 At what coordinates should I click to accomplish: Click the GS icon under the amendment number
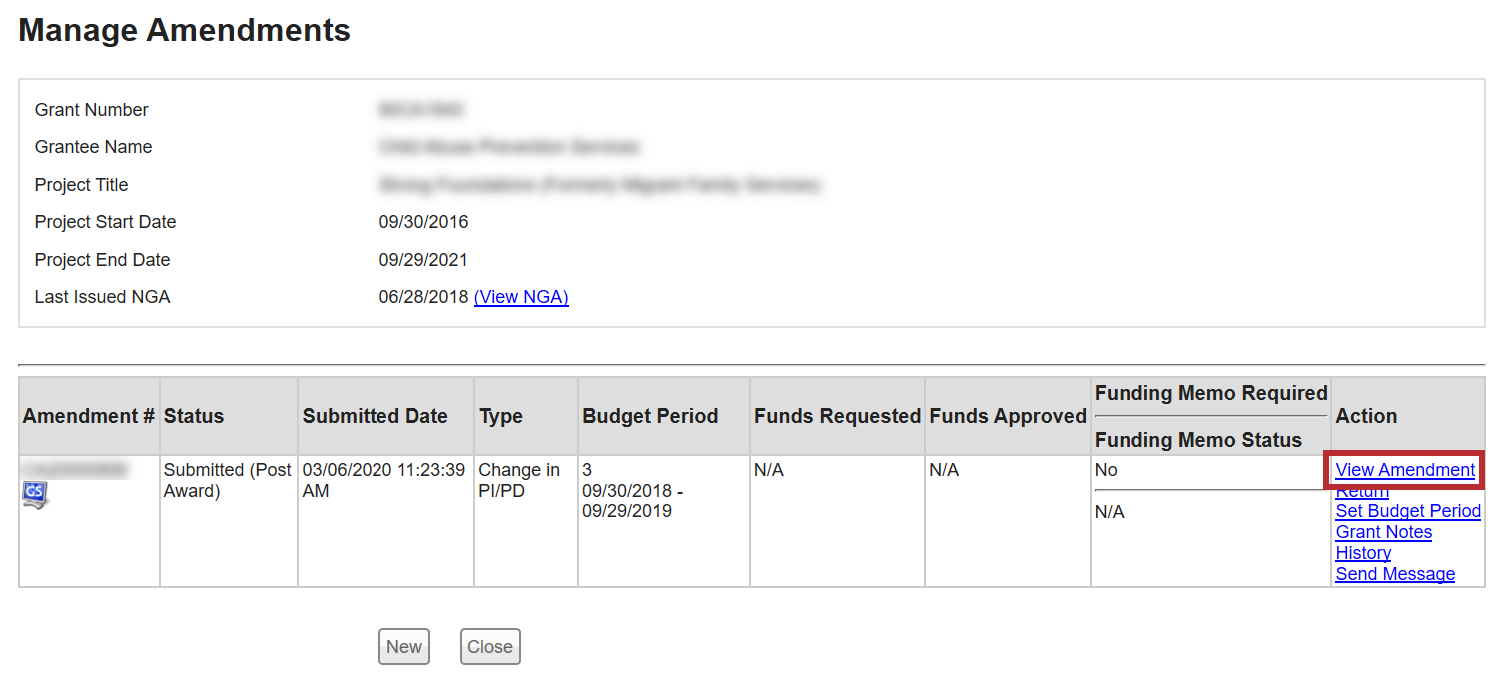coord(35,495)
